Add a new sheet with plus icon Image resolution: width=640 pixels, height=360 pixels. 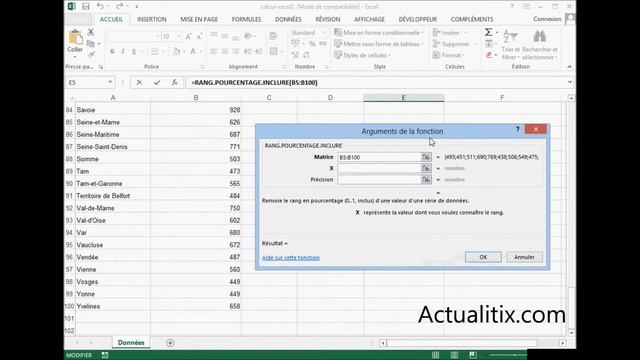tap(170, 343)
